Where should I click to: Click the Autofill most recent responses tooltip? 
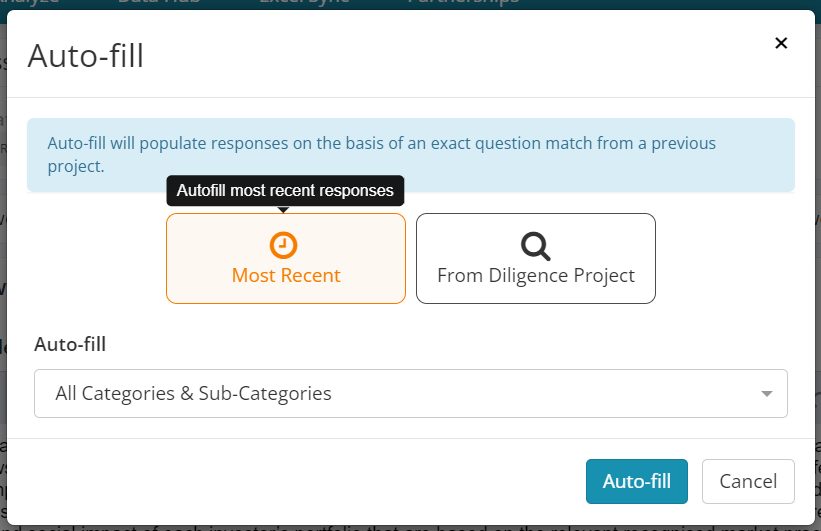click(x=285, y=191)
